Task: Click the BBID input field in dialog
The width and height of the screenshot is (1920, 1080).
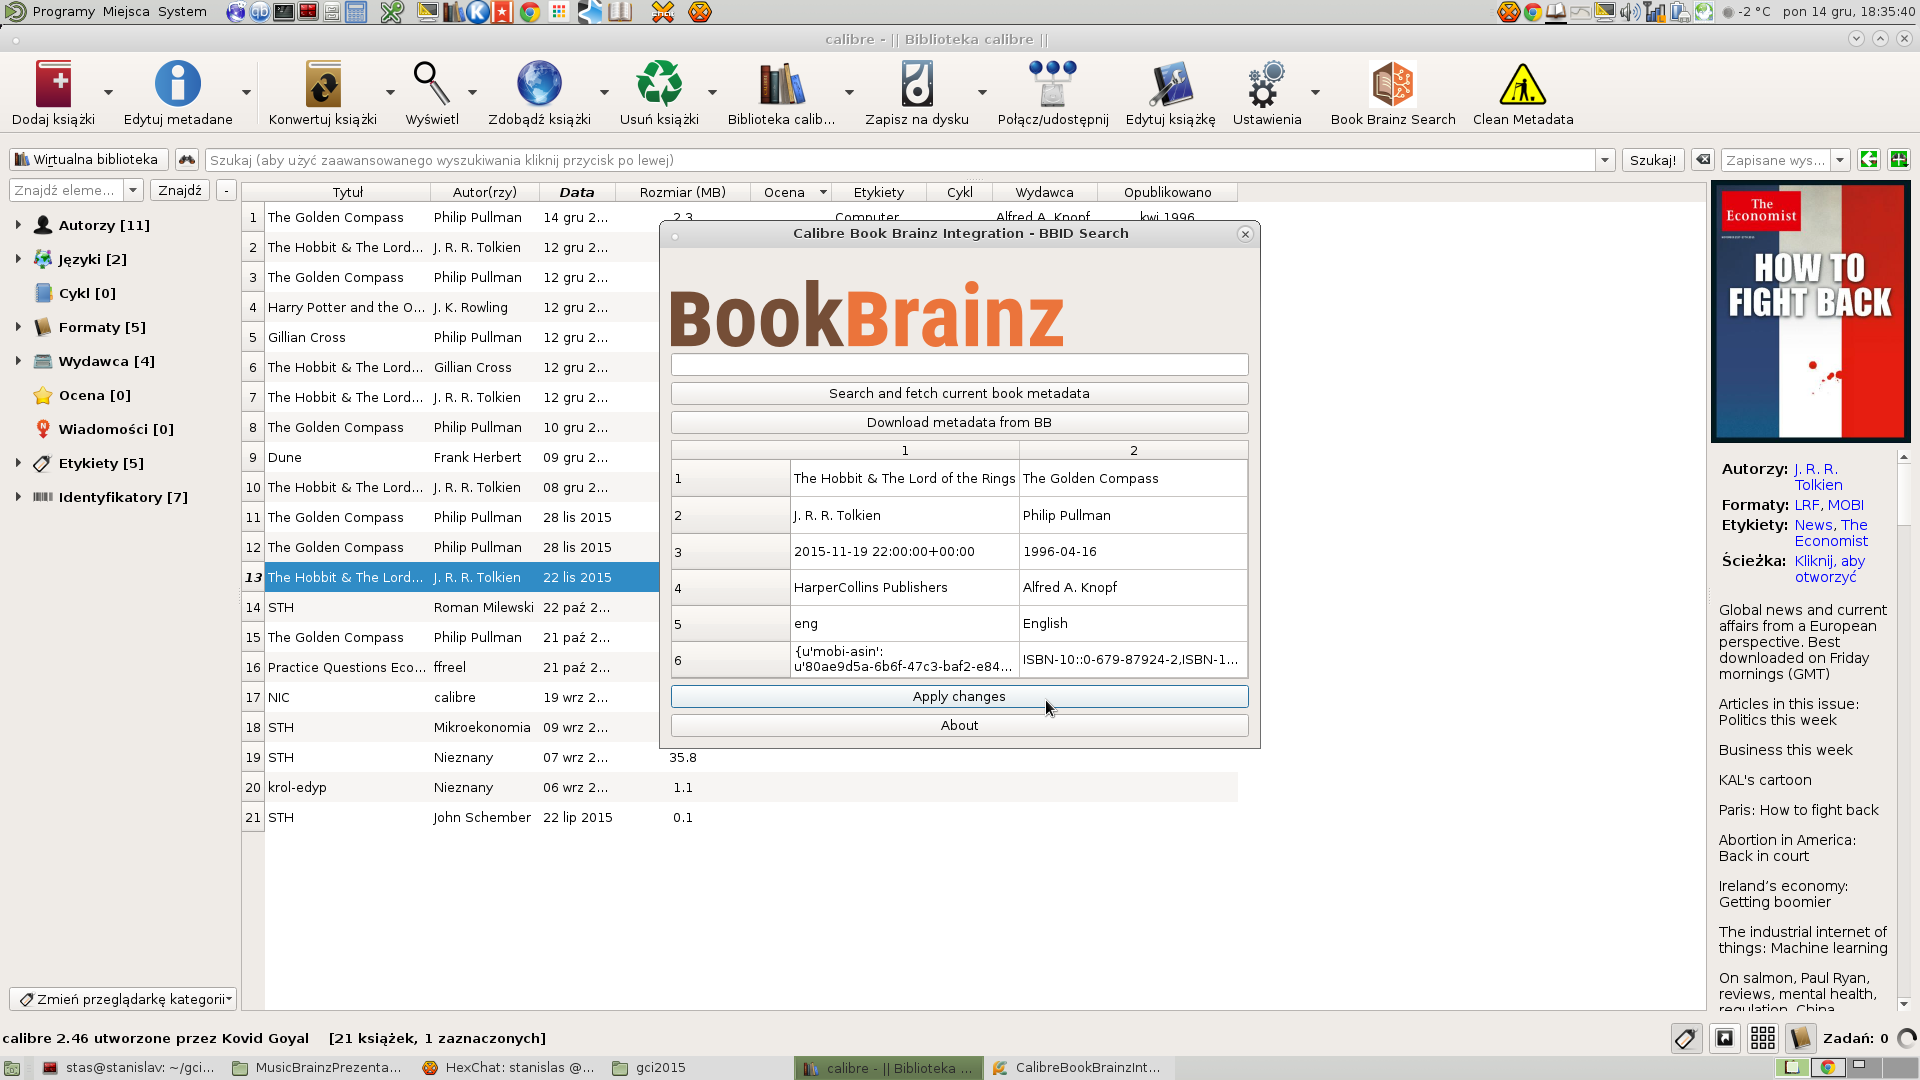Action: [959, 364]
